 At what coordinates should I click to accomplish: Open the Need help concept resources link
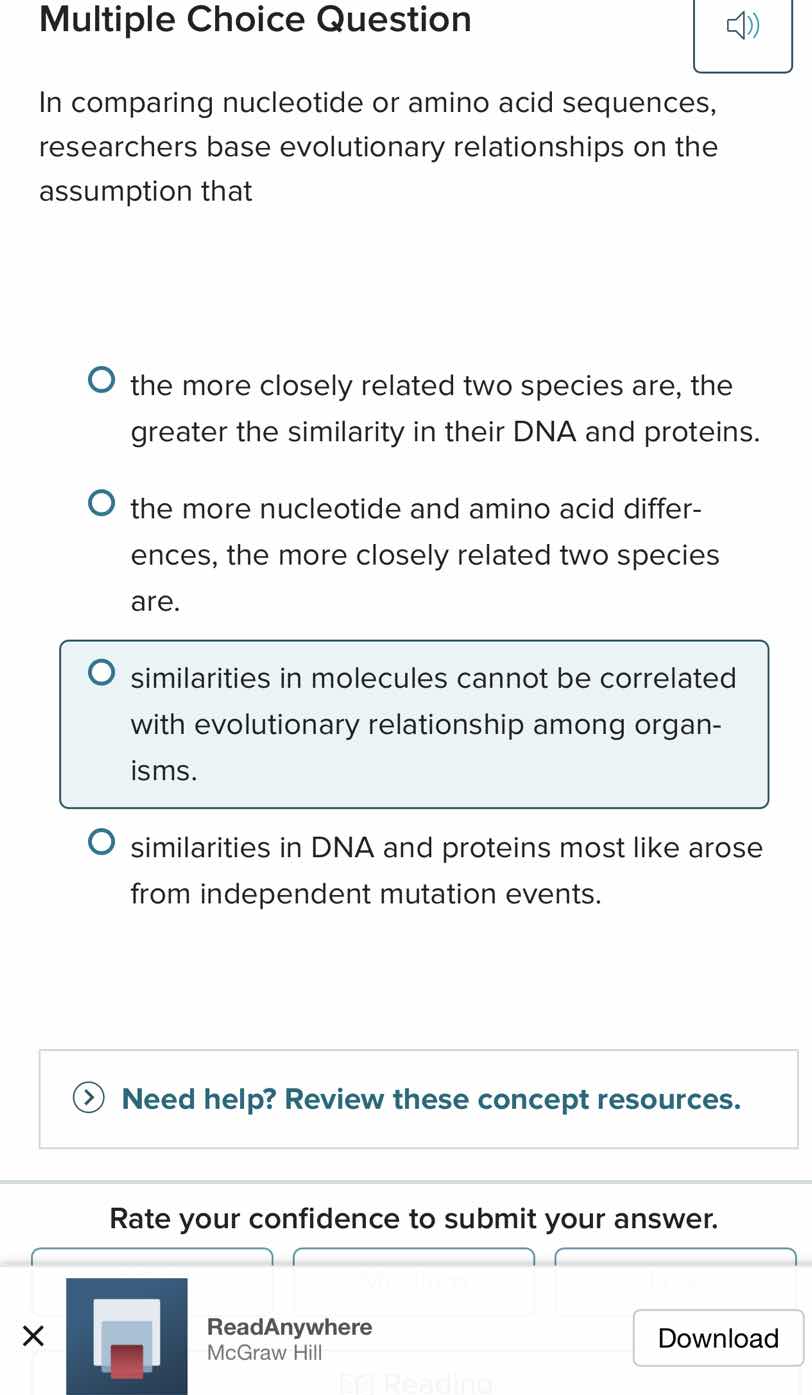click(x=430, y=1098)
